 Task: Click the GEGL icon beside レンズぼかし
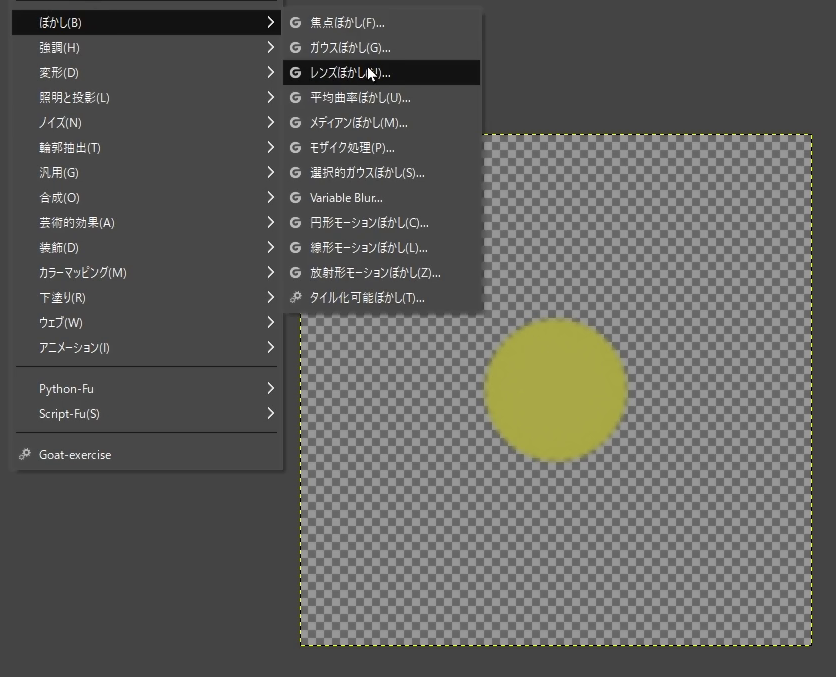point(295,72)
